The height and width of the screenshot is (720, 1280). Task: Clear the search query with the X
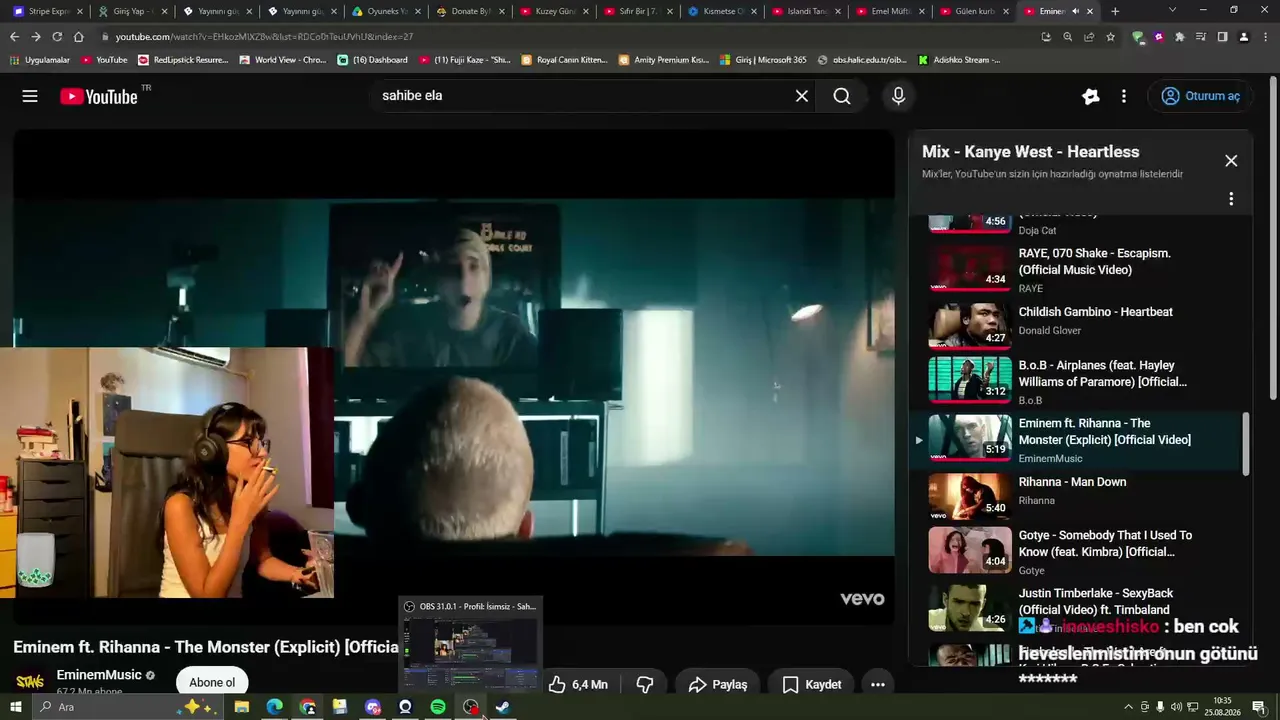tap(802, 96)
